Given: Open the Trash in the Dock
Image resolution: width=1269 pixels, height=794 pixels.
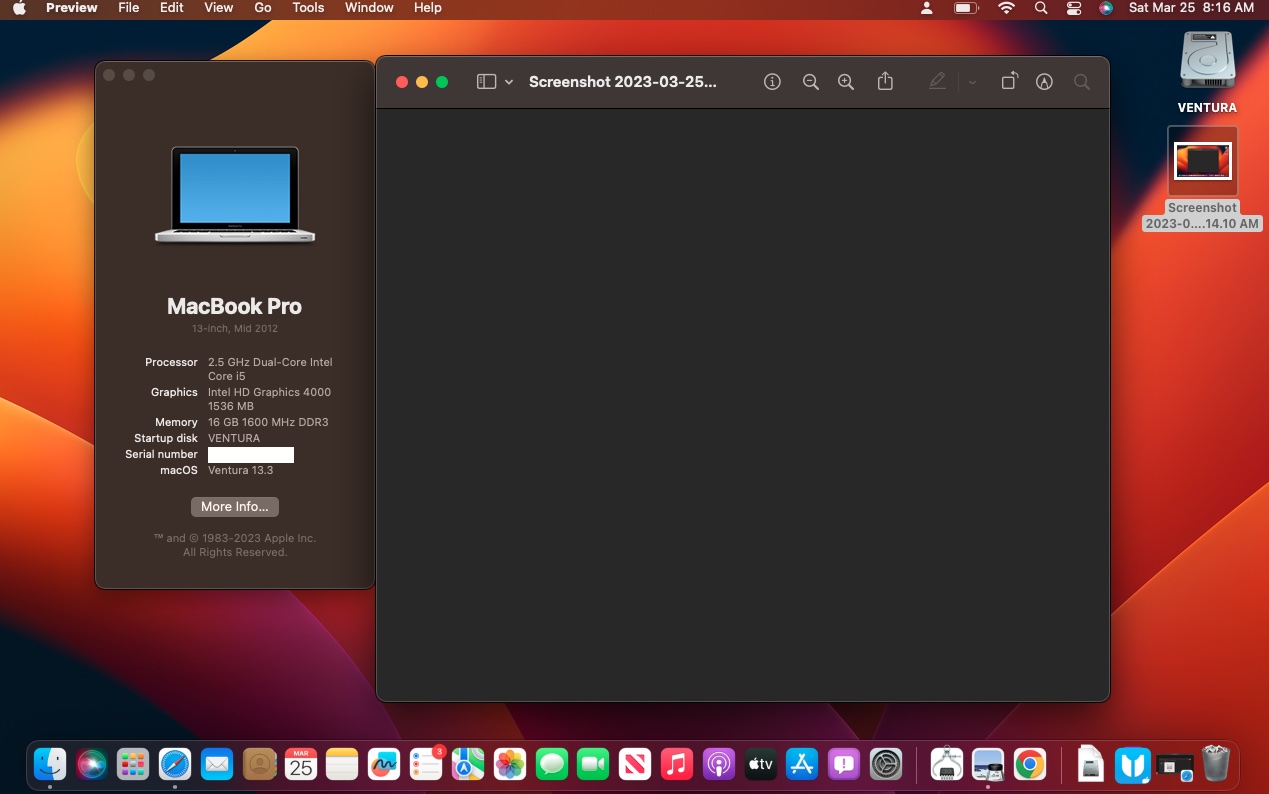Looking at the screenshot, I should [x=1216, y=765].
